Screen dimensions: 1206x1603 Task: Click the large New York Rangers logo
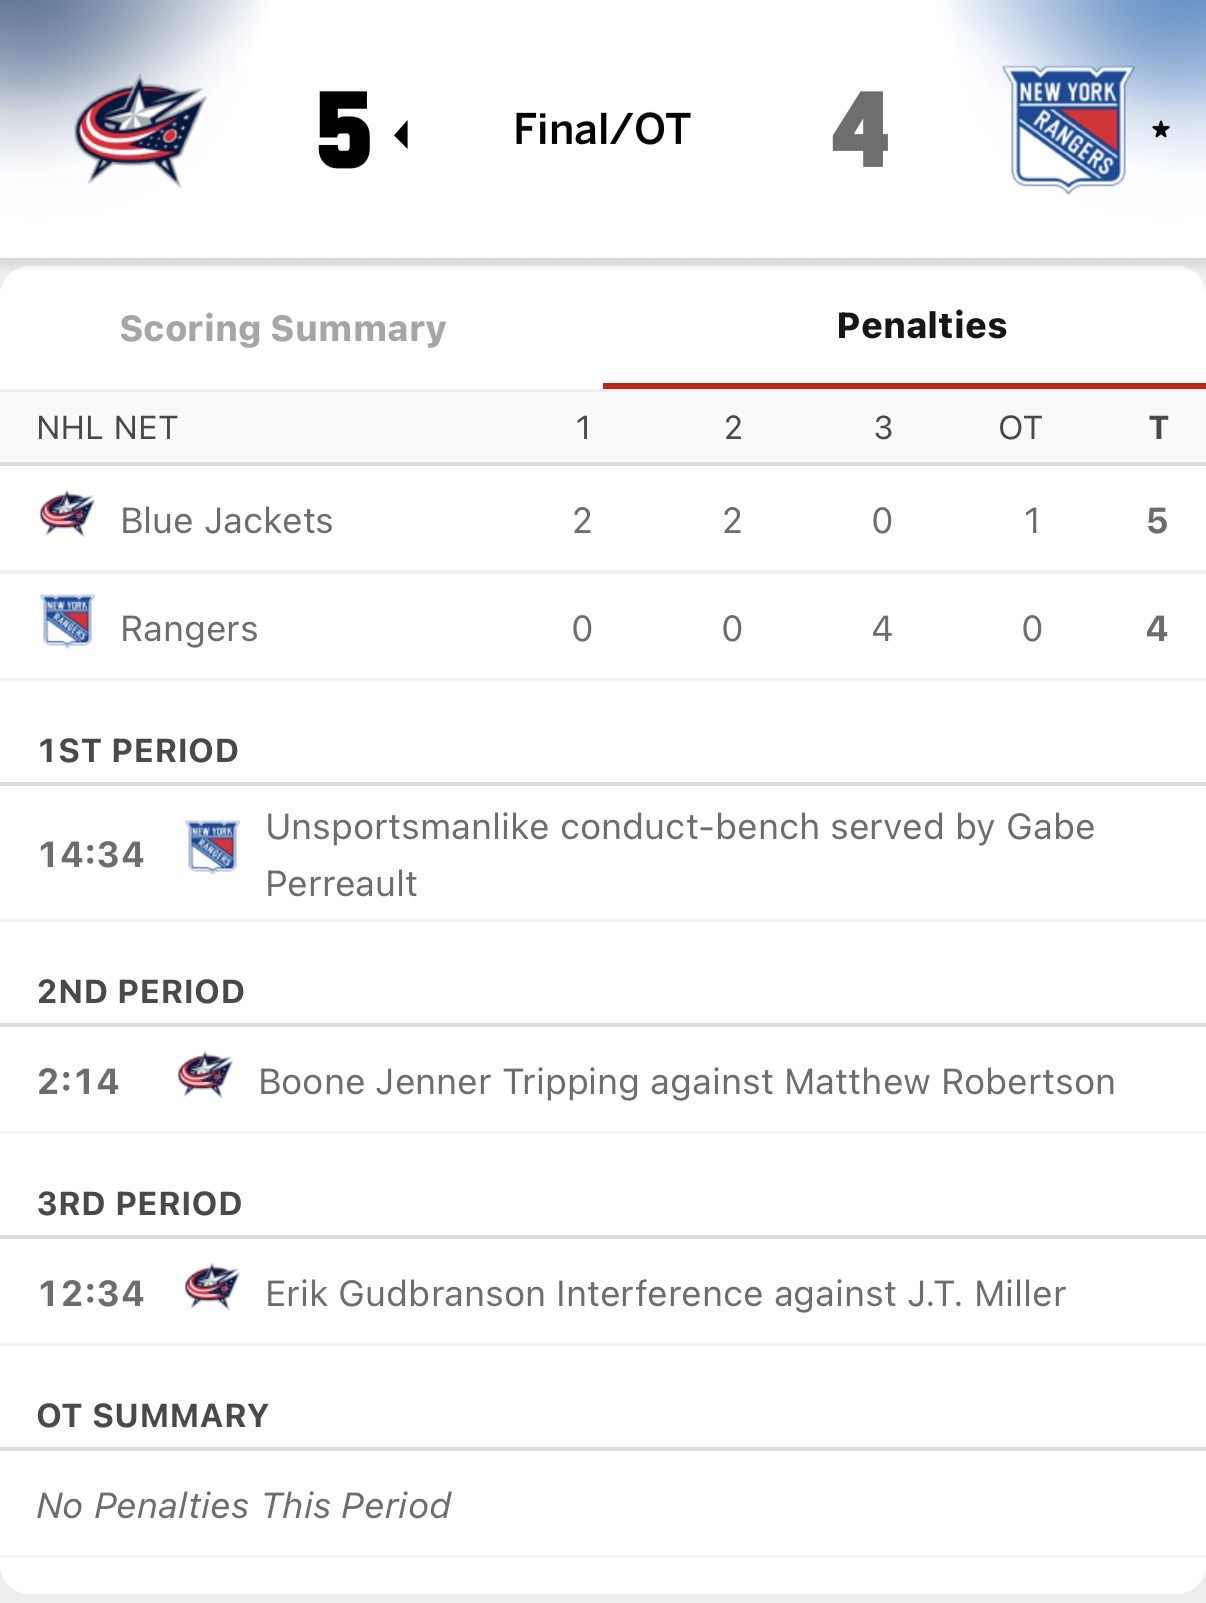click(1067, 128)
